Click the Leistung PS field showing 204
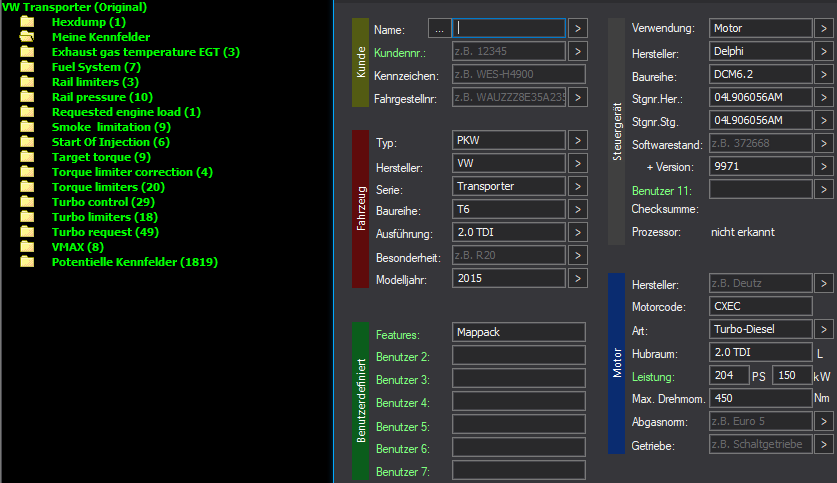The height and width of the screenshot is (483, 837). [x=729, y=375]
